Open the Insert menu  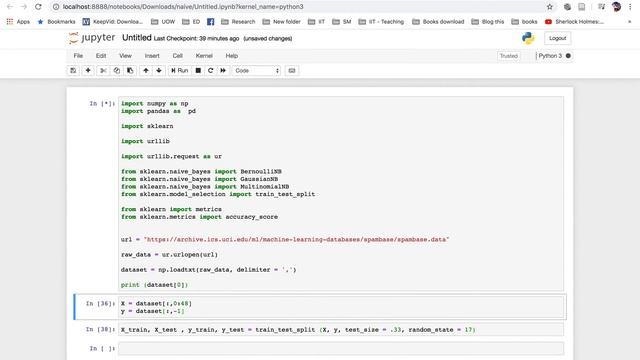click(x=152, y=56)
